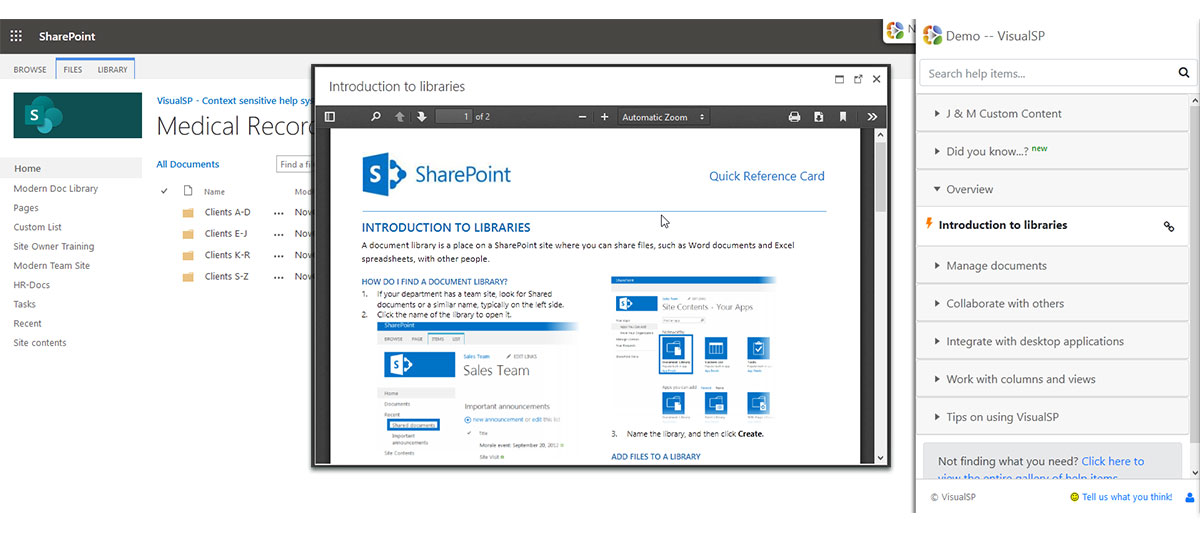The image size is (1200, 533).
Task: Open Site contents nav link
Action: 40,343
